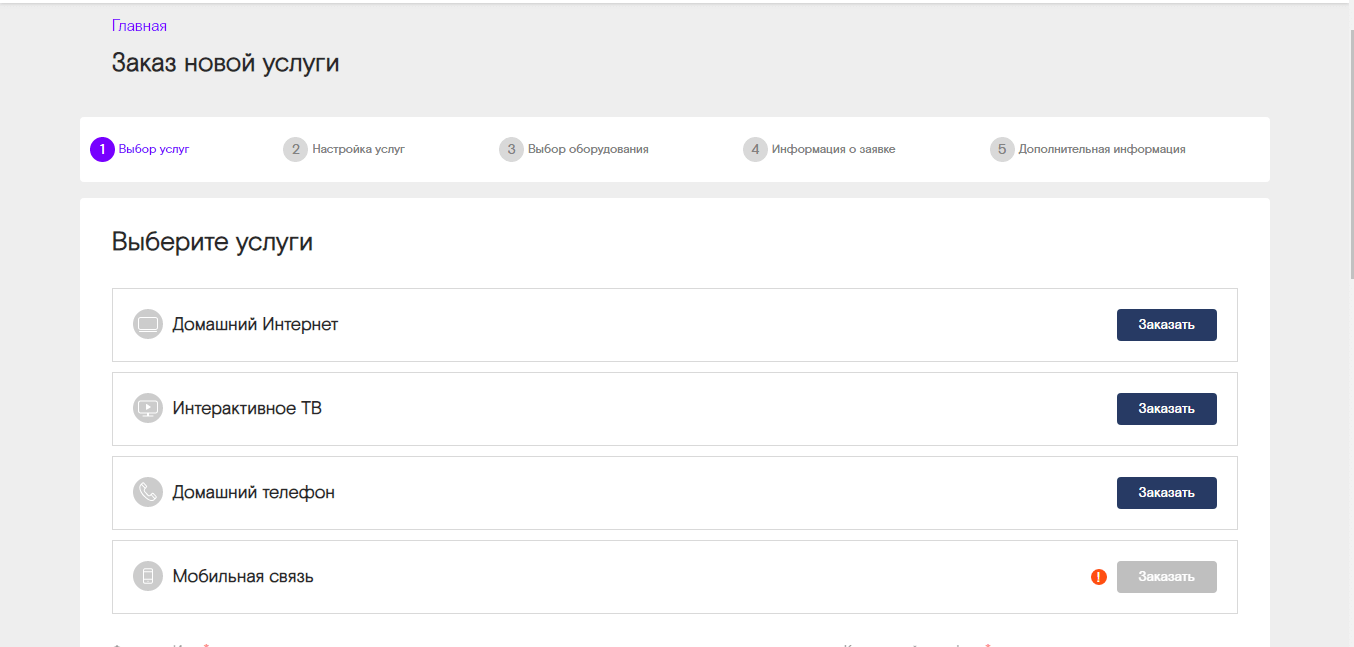
Task: Click the Мобильная связь smartphone icon
Action: [148, 576]
